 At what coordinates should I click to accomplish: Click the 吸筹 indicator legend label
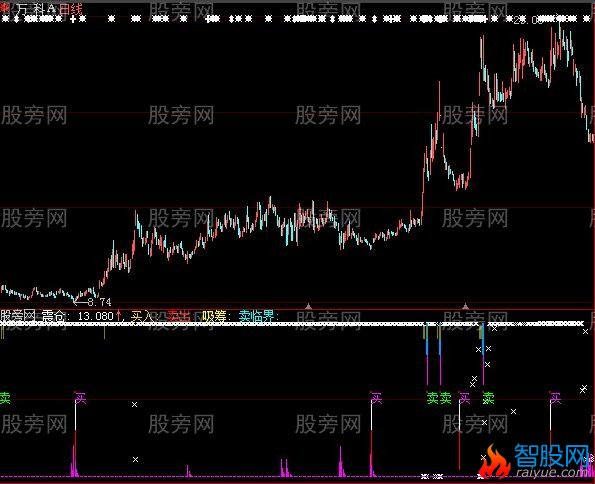point(214,315)
